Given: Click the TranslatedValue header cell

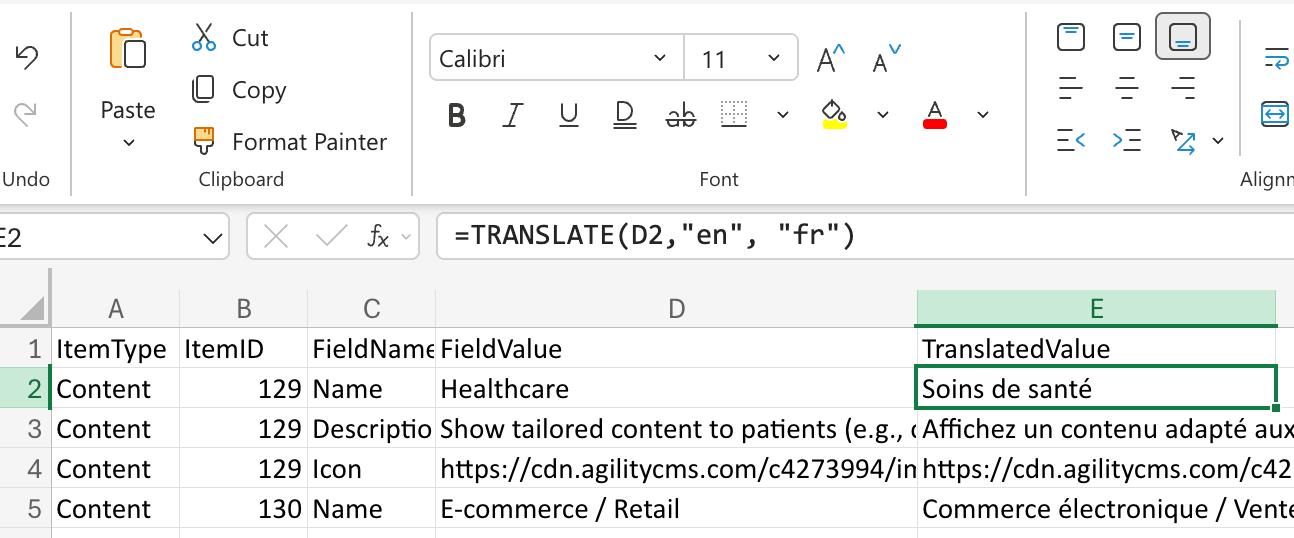Looking at the screenshot, I should coord(1097,349).
